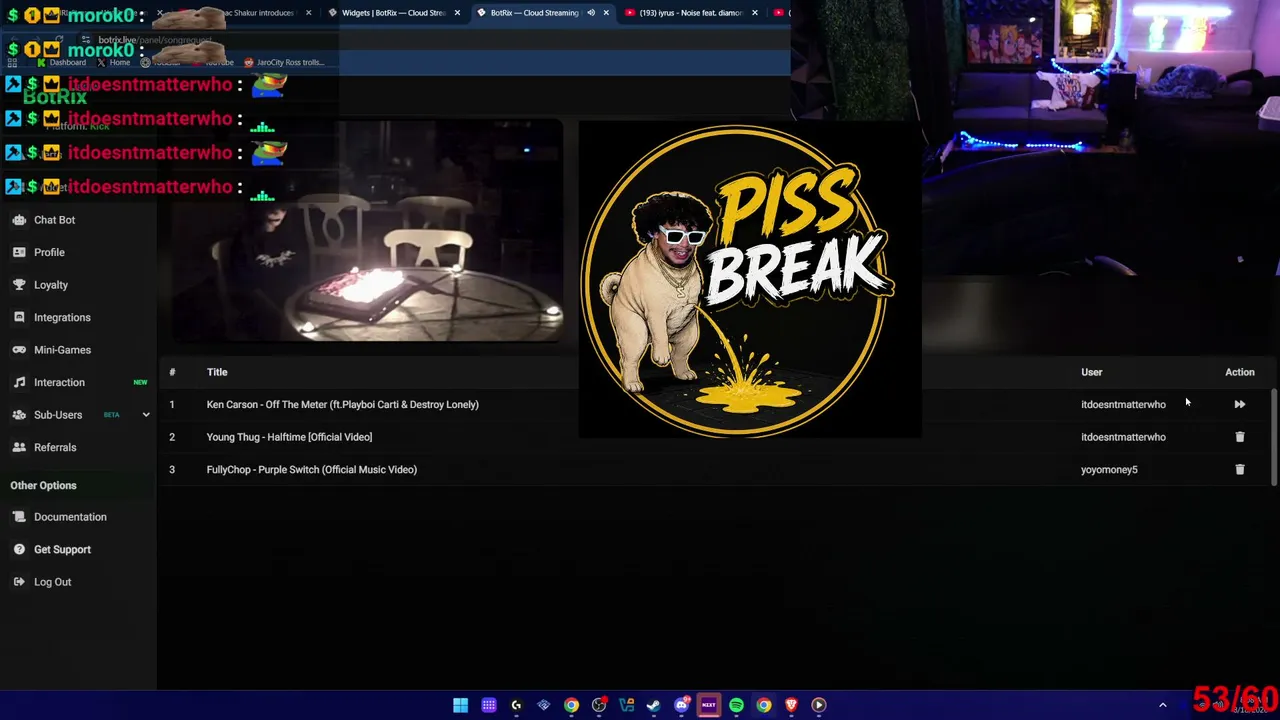Click the Documentation book icon

[19, 517]
